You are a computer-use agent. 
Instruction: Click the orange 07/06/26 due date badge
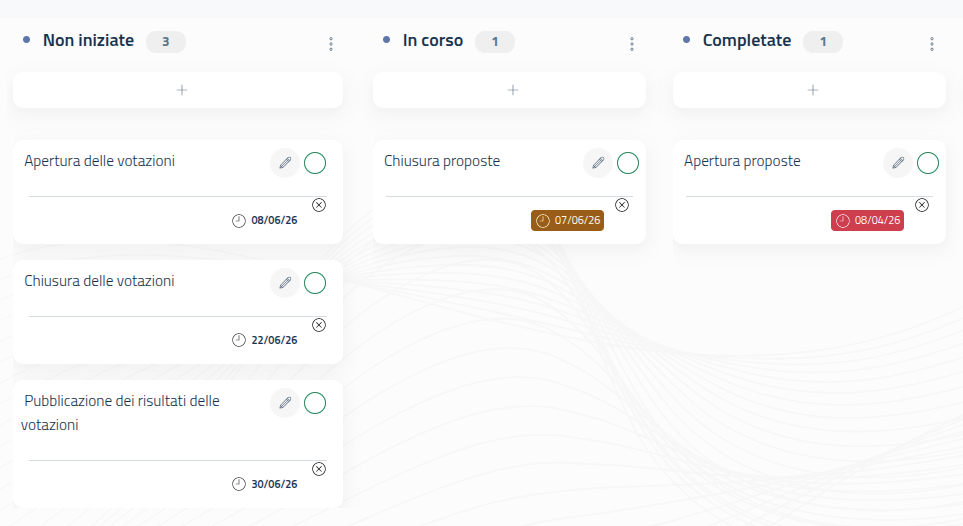click(x=567, y=221)
